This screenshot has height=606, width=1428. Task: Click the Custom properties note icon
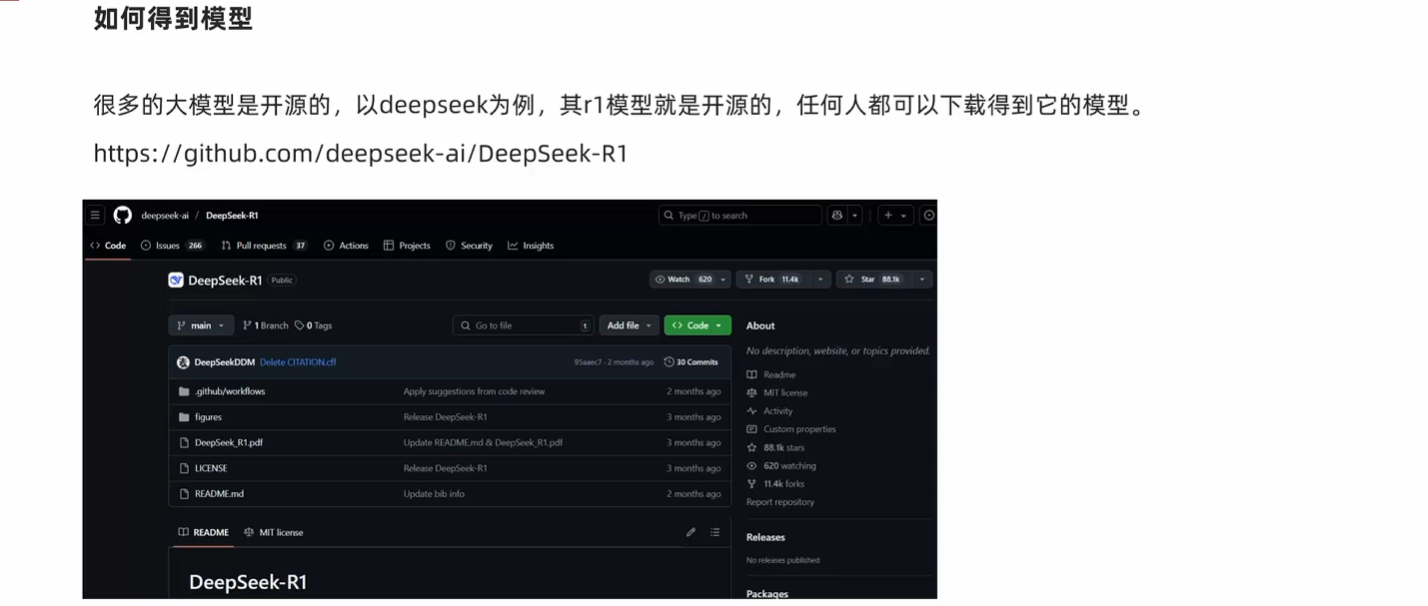pos(752,429)
